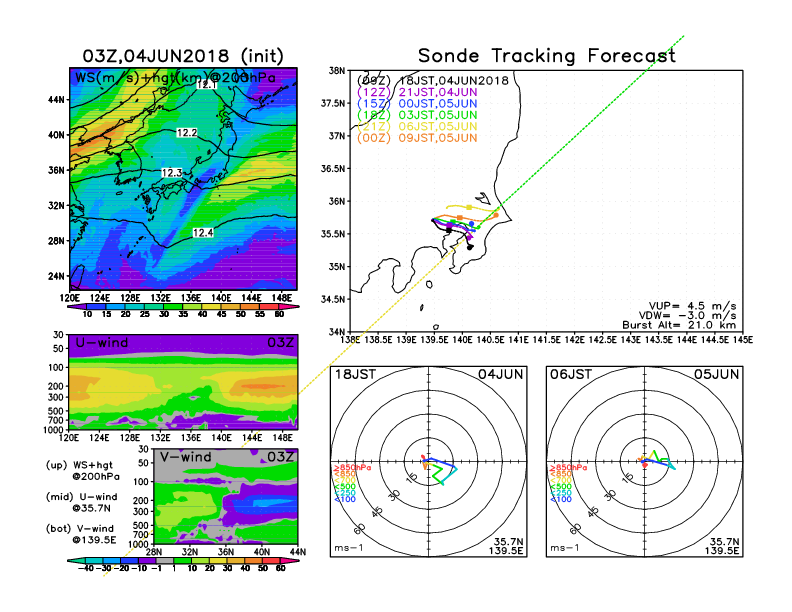Image resolution: width=792 pixels, height=612 pixels.
Task: Click the "V-wind" panel label
Action: pyautogui.click(x=185, y=457)
